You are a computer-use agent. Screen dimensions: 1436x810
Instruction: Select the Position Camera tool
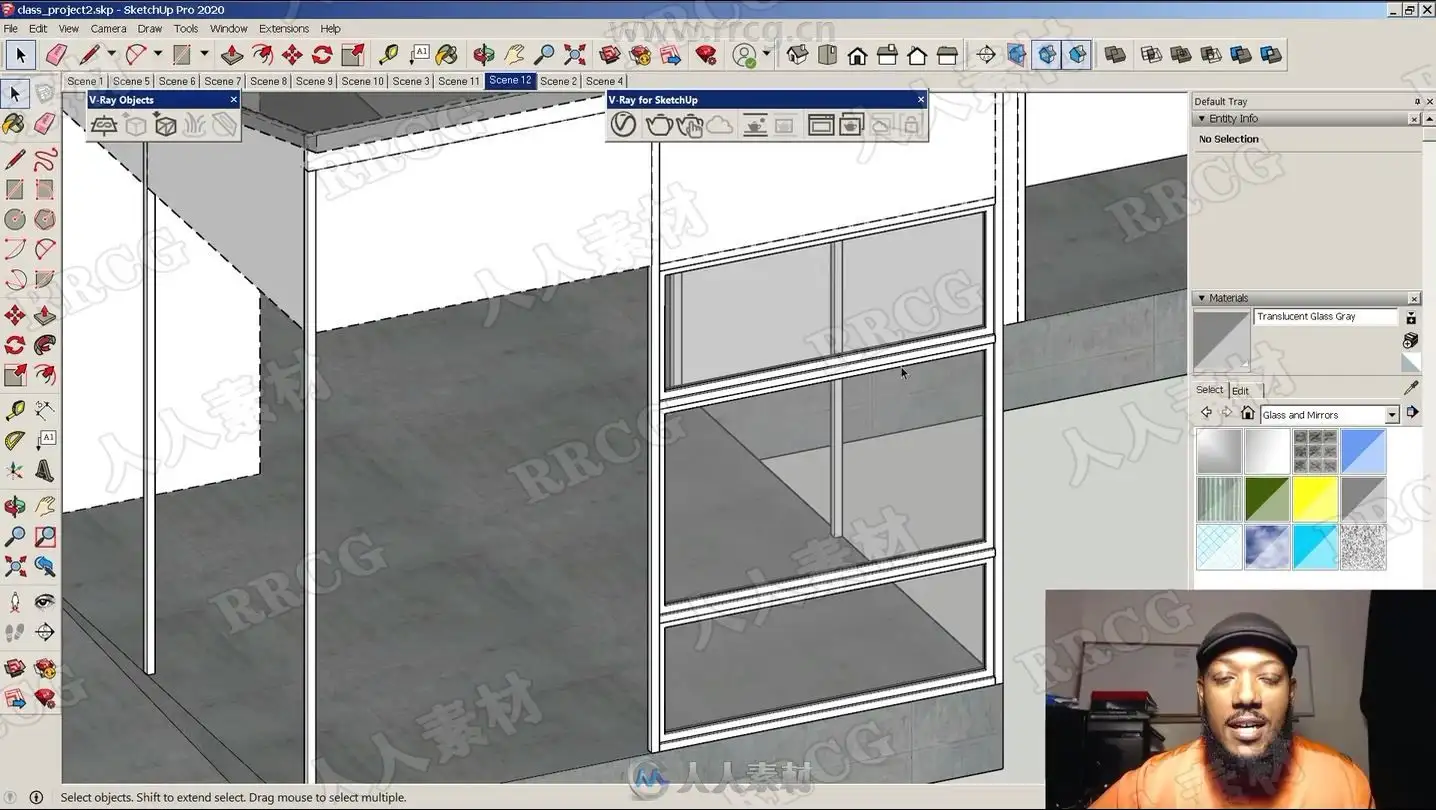pos(15,602)
